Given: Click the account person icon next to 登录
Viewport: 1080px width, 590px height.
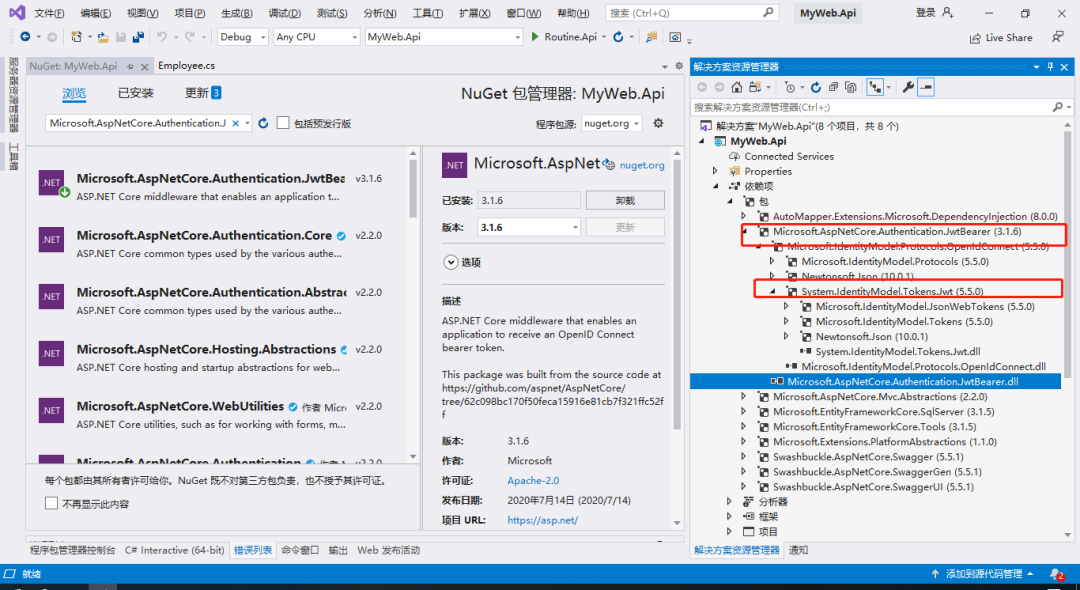Looking at the screenshot, I should point(948,12).
